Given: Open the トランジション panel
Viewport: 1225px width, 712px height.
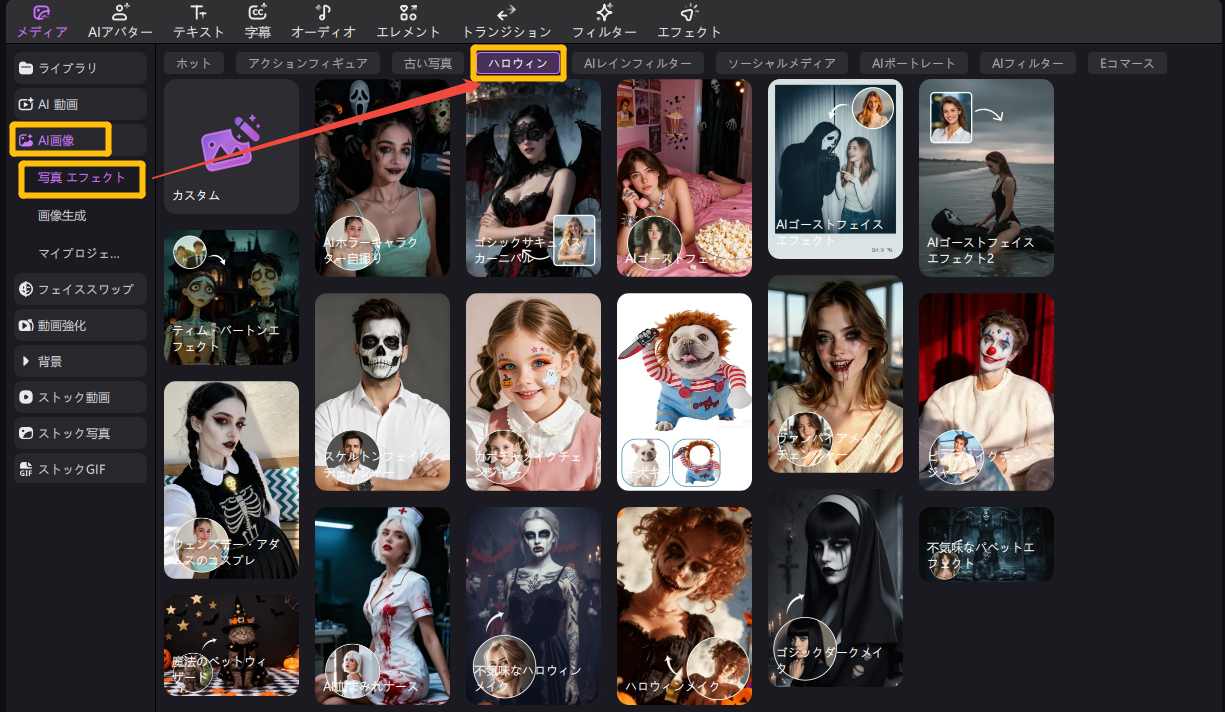Looking at the screenshot, I should point(506,14).
